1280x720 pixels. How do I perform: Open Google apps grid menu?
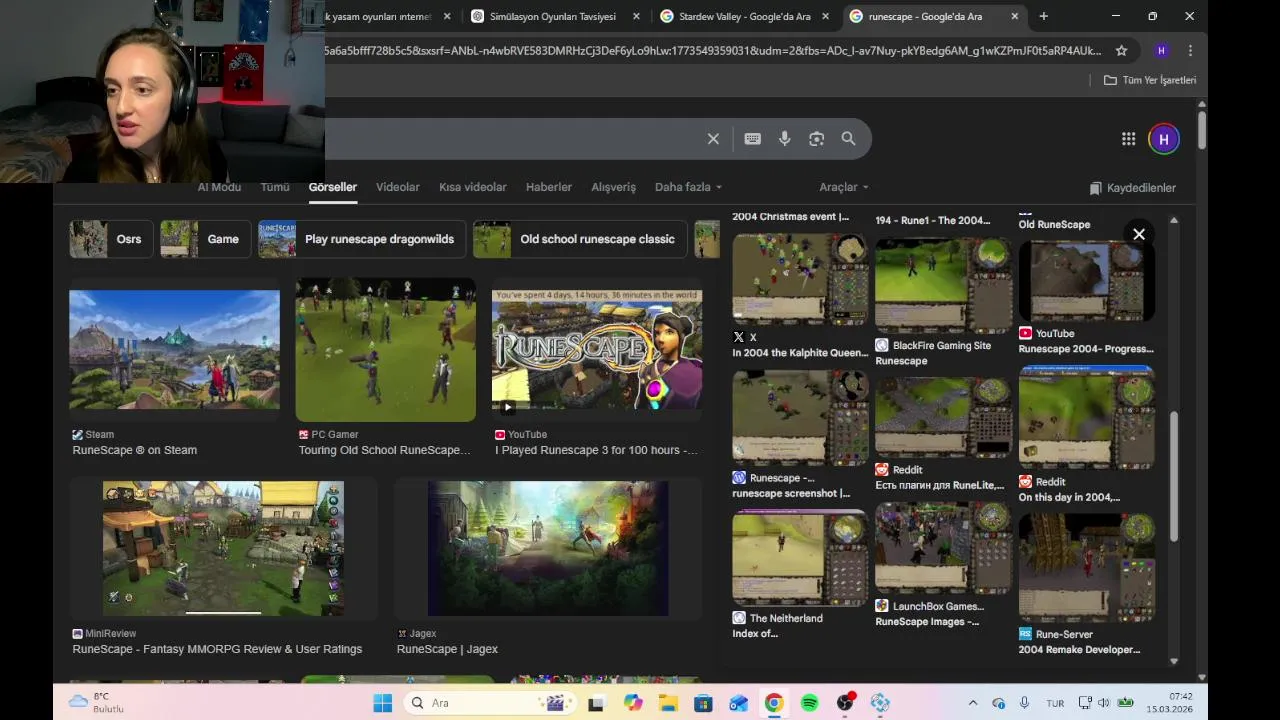pyautogui.click(x=1128, y=139)
